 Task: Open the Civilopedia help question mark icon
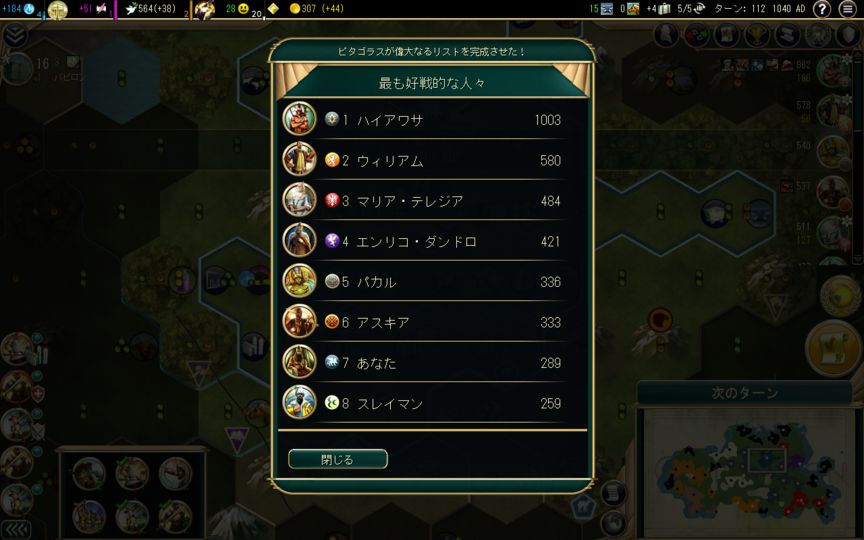tap(822, 9)
